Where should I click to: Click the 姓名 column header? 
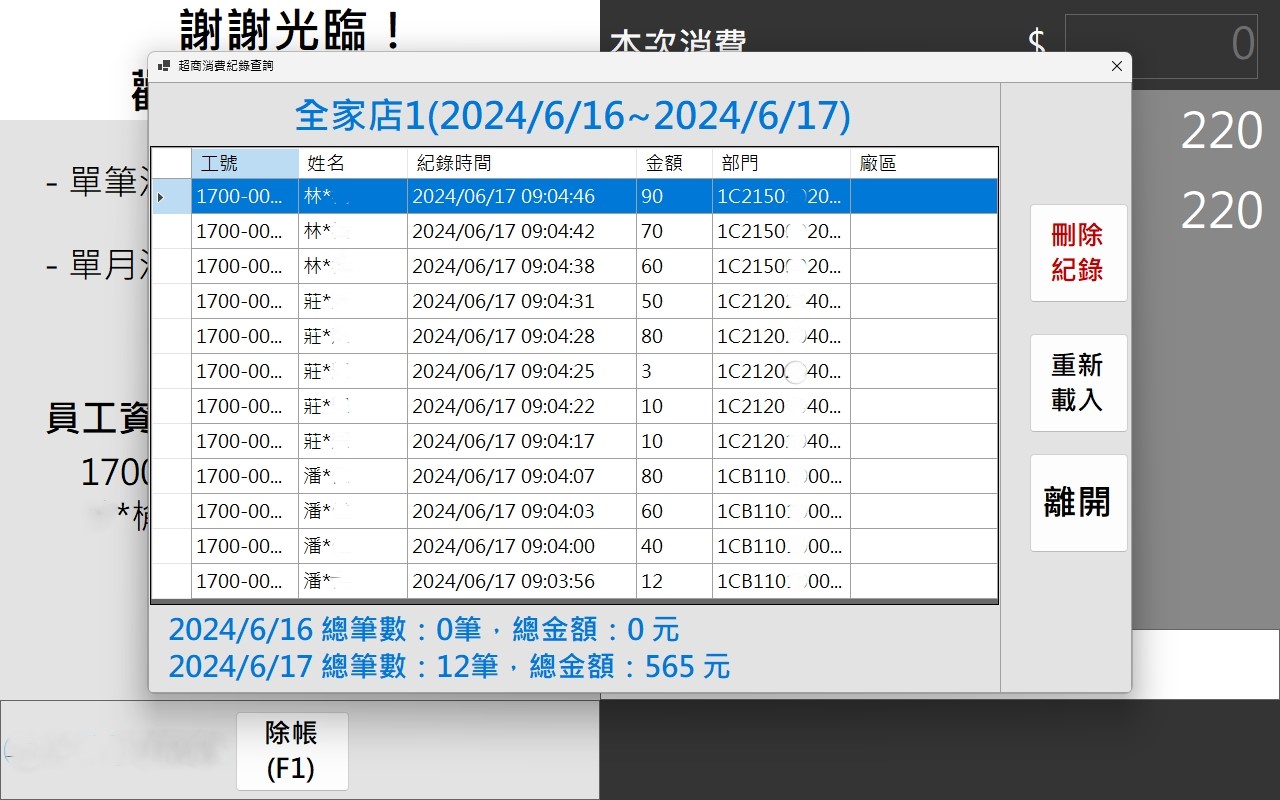coord(352,163)
